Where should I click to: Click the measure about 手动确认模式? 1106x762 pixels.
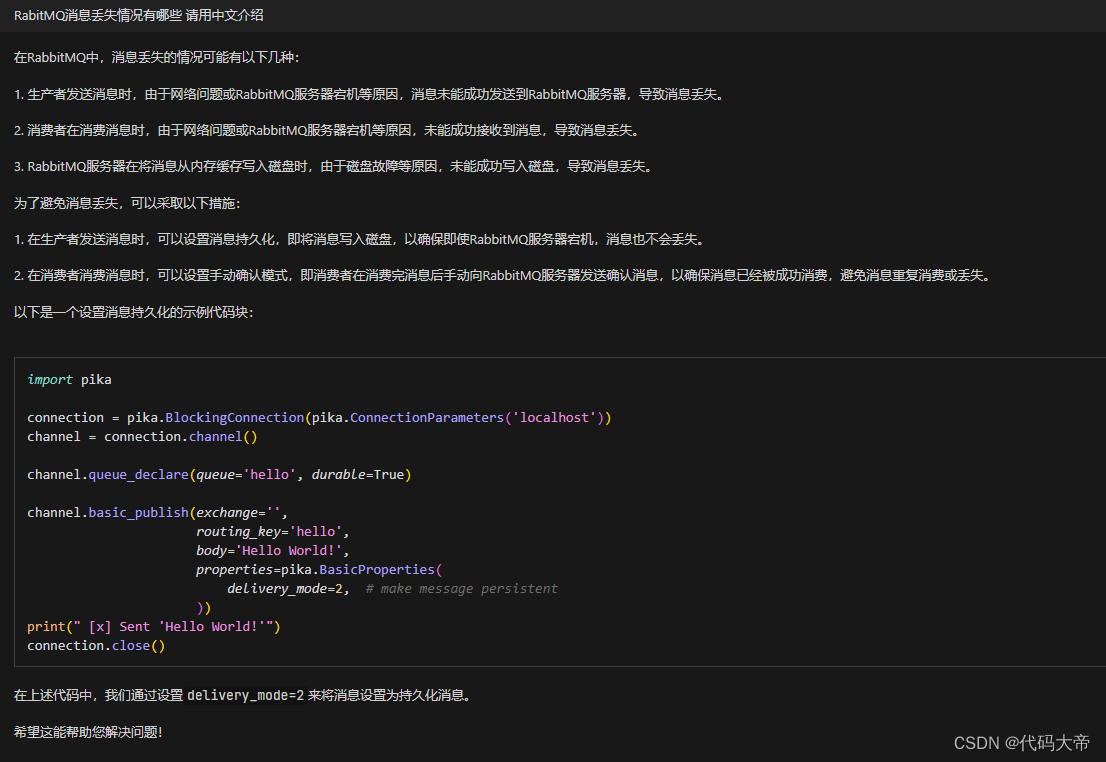pyautogui.click(x=504, y=275)
